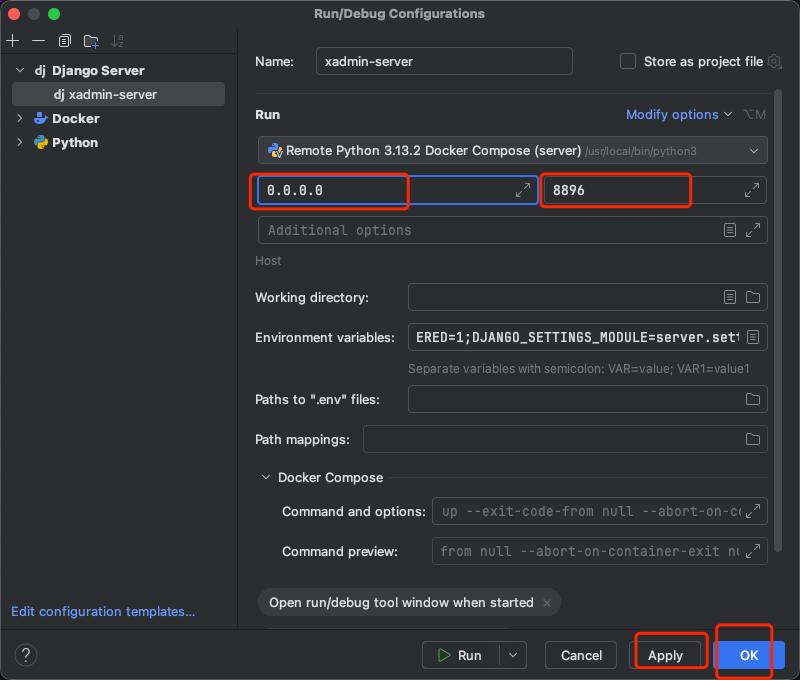This screenshot has height=680, width=800.
Task: Click the Name field xadmin-server
Action: tap(444, 61)
